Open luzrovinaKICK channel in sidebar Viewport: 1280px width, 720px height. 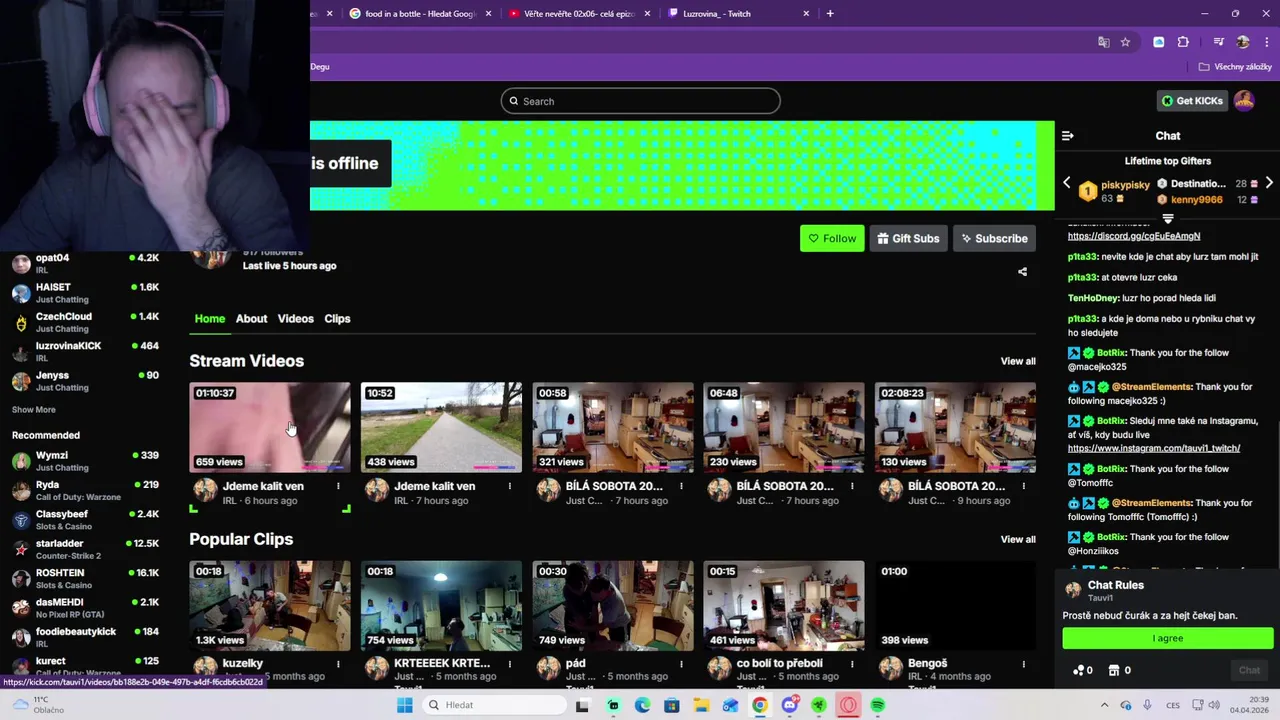[85, 351]
